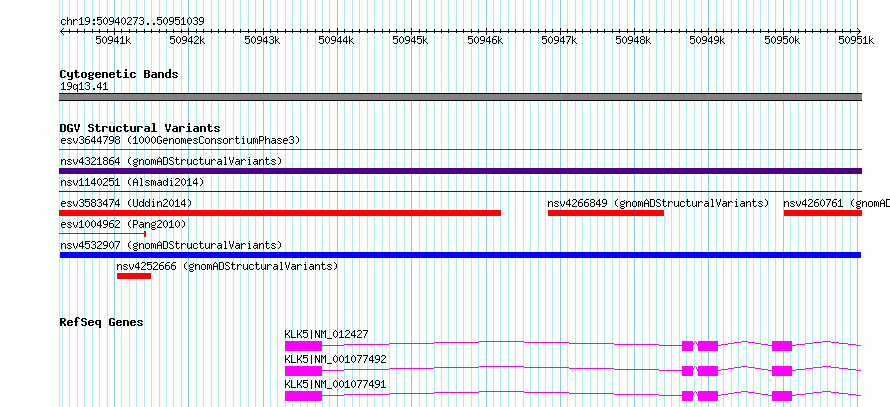
Task: Click the 19q13.41 band label
Action: [84, 87]
